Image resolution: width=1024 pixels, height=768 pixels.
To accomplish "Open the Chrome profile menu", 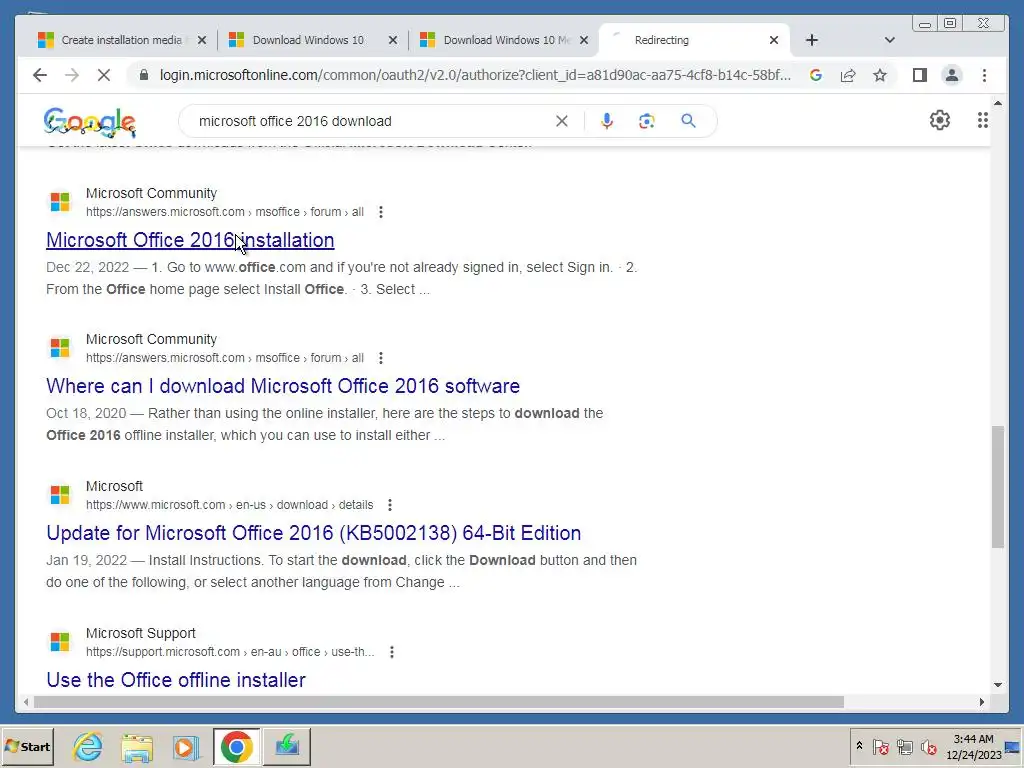I will click(952, 75).
